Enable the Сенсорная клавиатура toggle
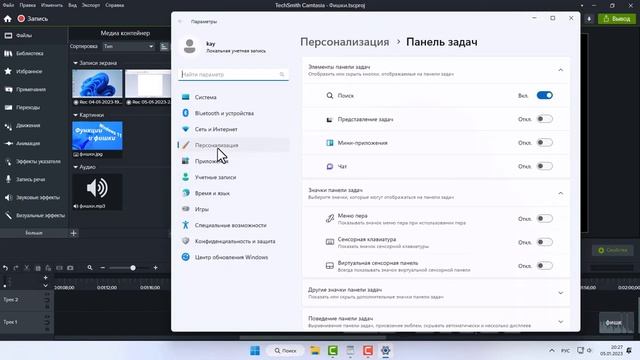Screen dimensions: 640x360 pos(544,242)
